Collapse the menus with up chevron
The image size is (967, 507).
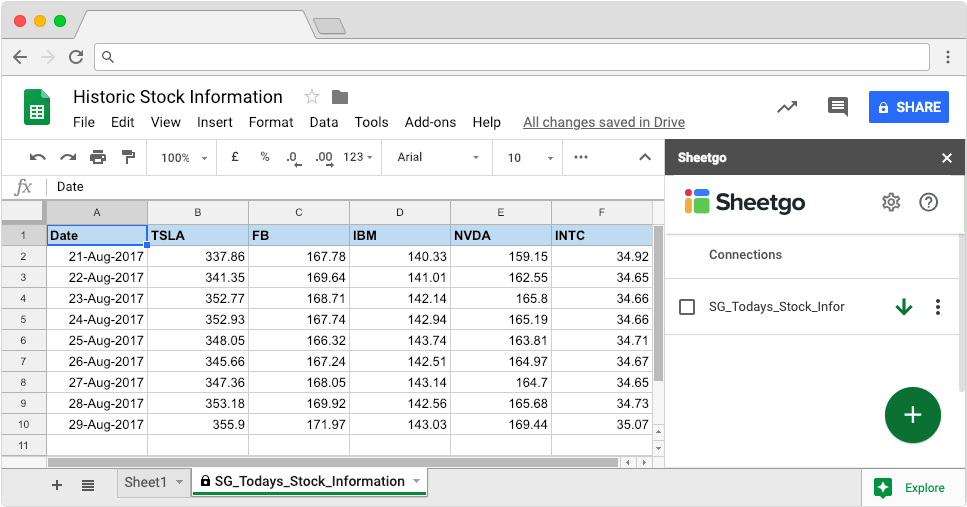[645, 157]
